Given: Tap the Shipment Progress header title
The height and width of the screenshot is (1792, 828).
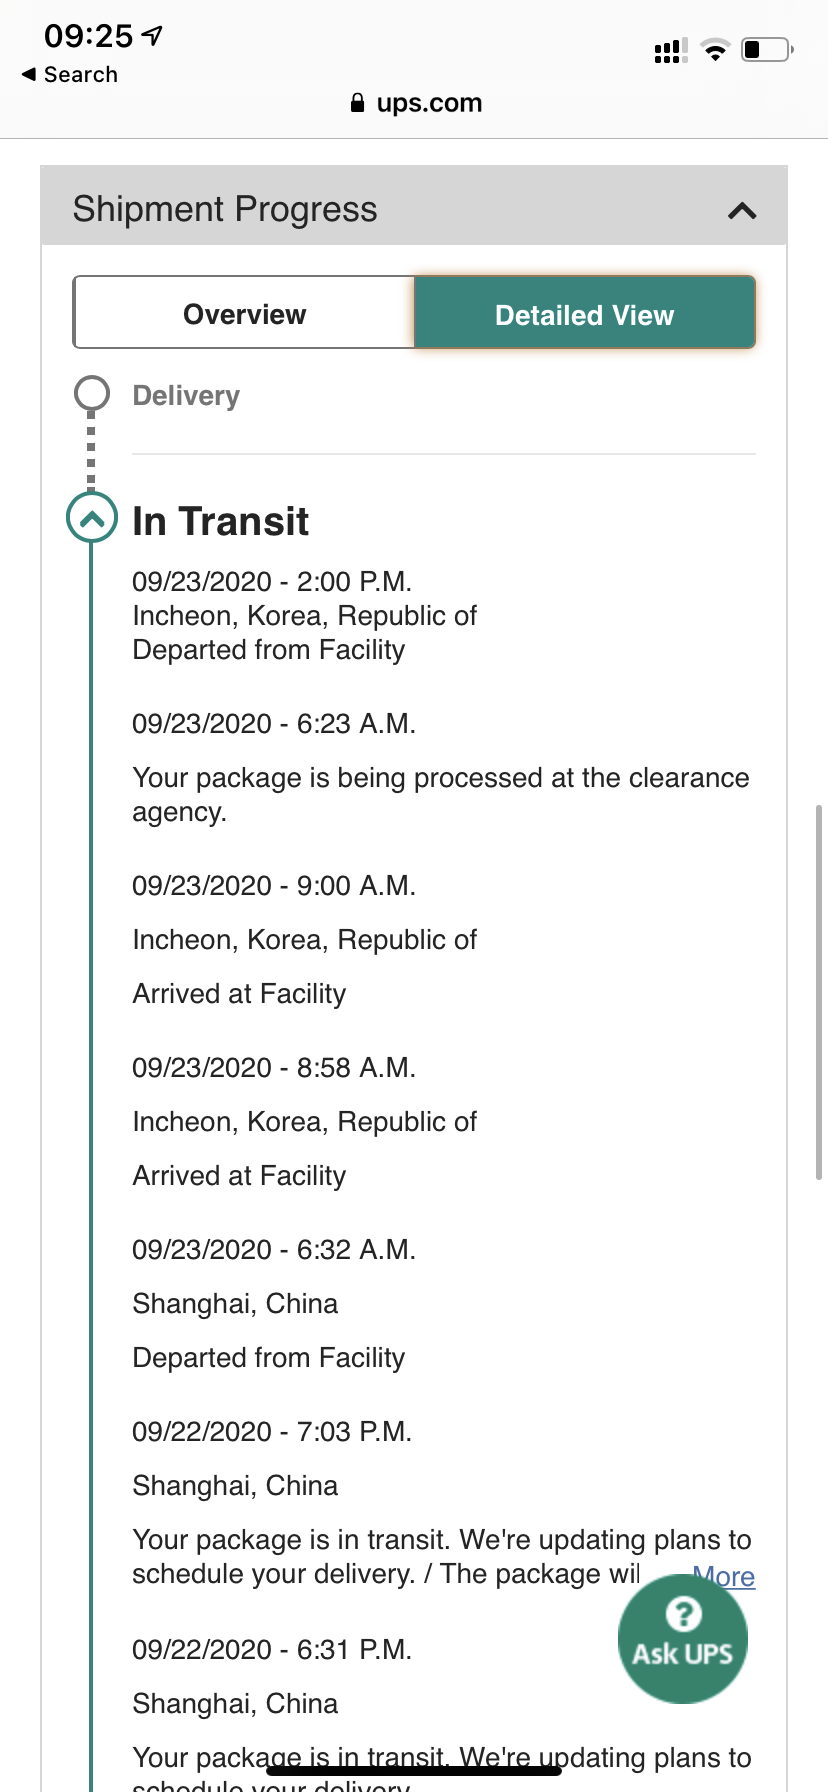Looking at the screenshot, I should coord(225,209).
